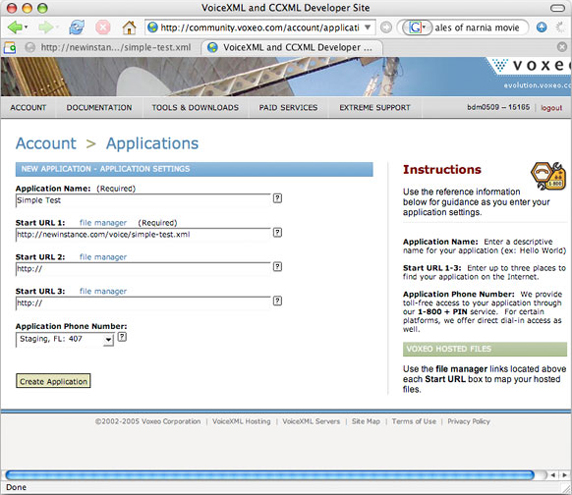This screenshot has width=572, height=495.
Task: Go to the home page icon
Action: click(129, 27)
